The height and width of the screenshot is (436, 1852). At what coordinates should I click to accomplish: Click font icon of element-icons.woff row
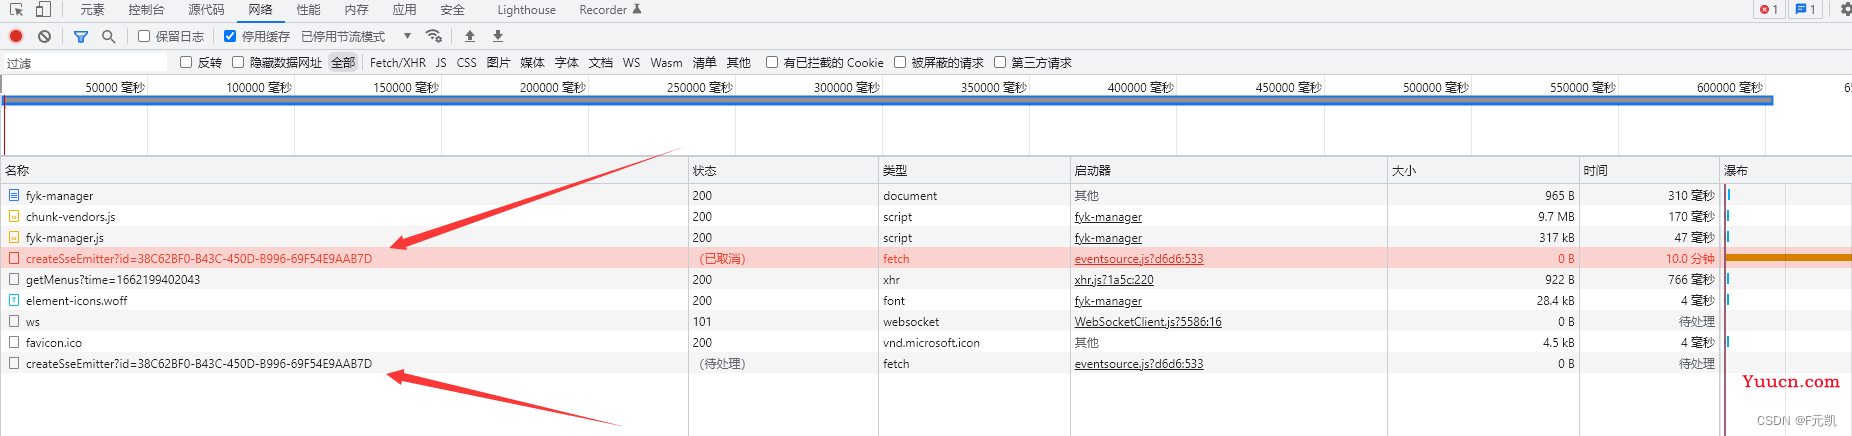pyautogui.click(x=14, y=300)
